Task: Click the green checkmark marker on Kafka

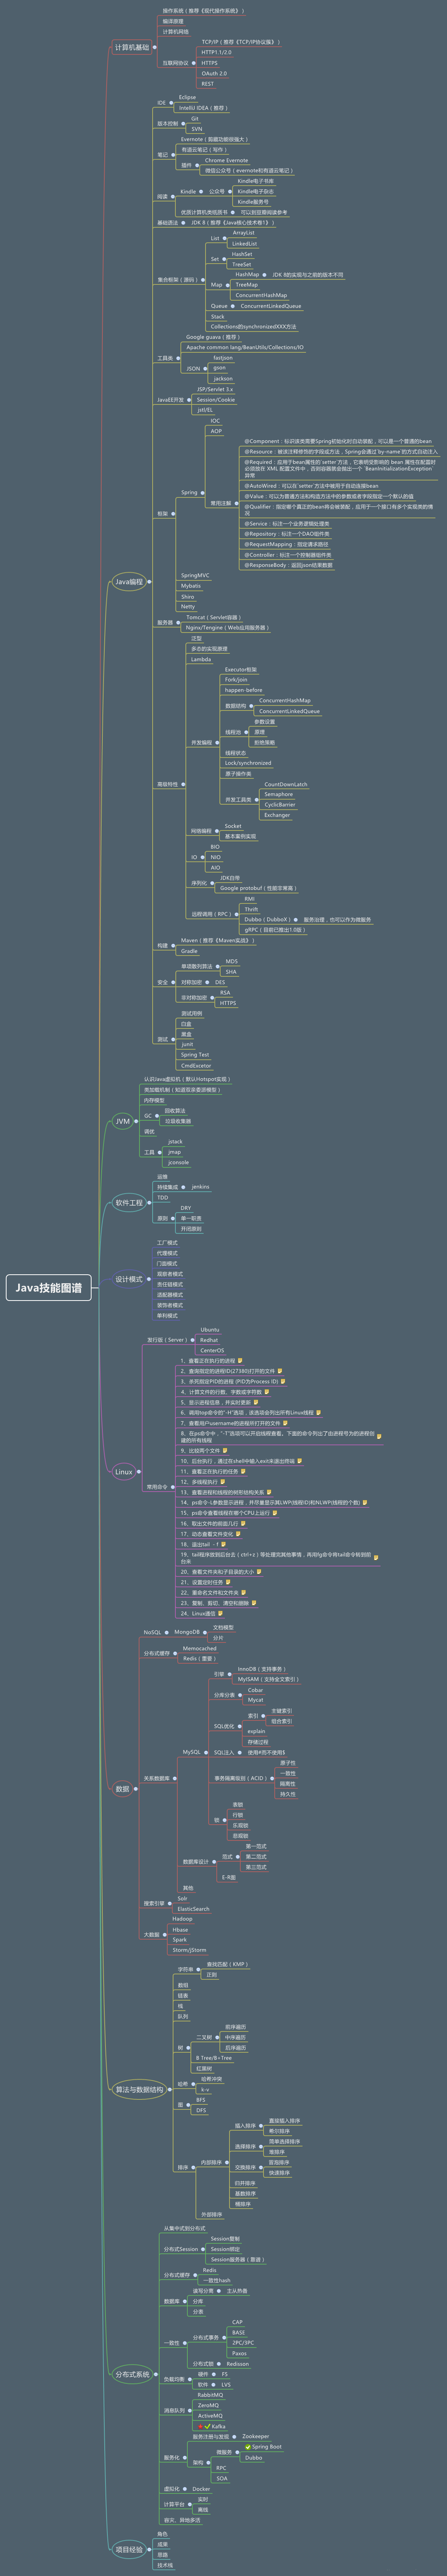Action: tap(208, 2426)
